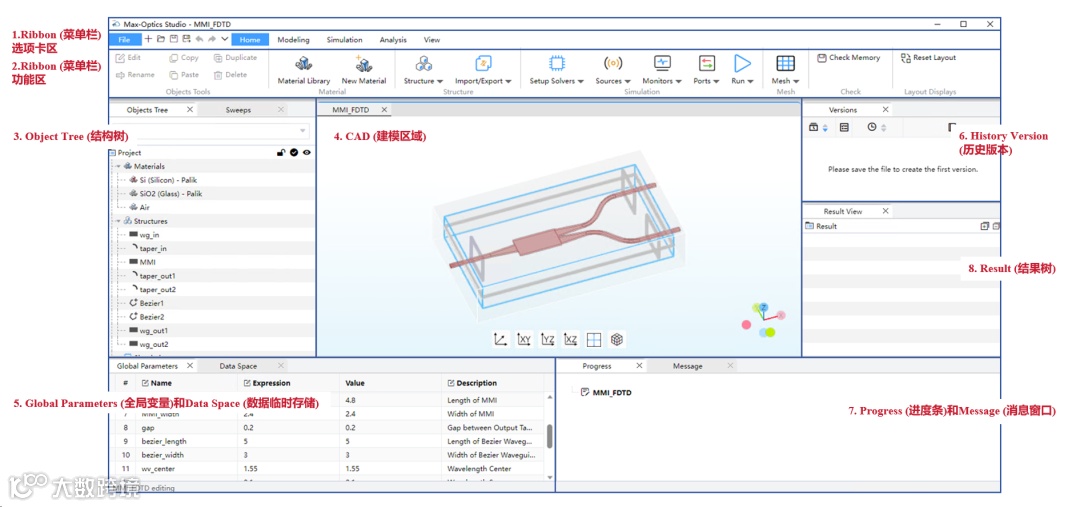Switch to the Data Space tab

click(x=238, y=366)
